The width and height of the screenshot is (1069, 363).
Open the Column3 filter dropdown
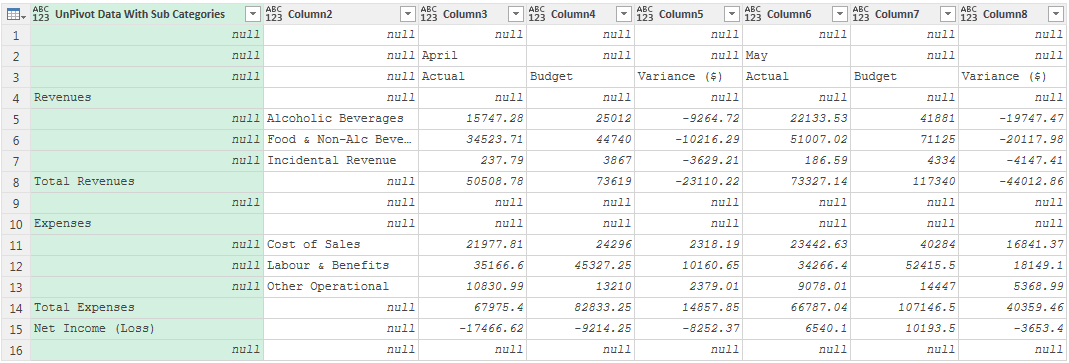516,14
